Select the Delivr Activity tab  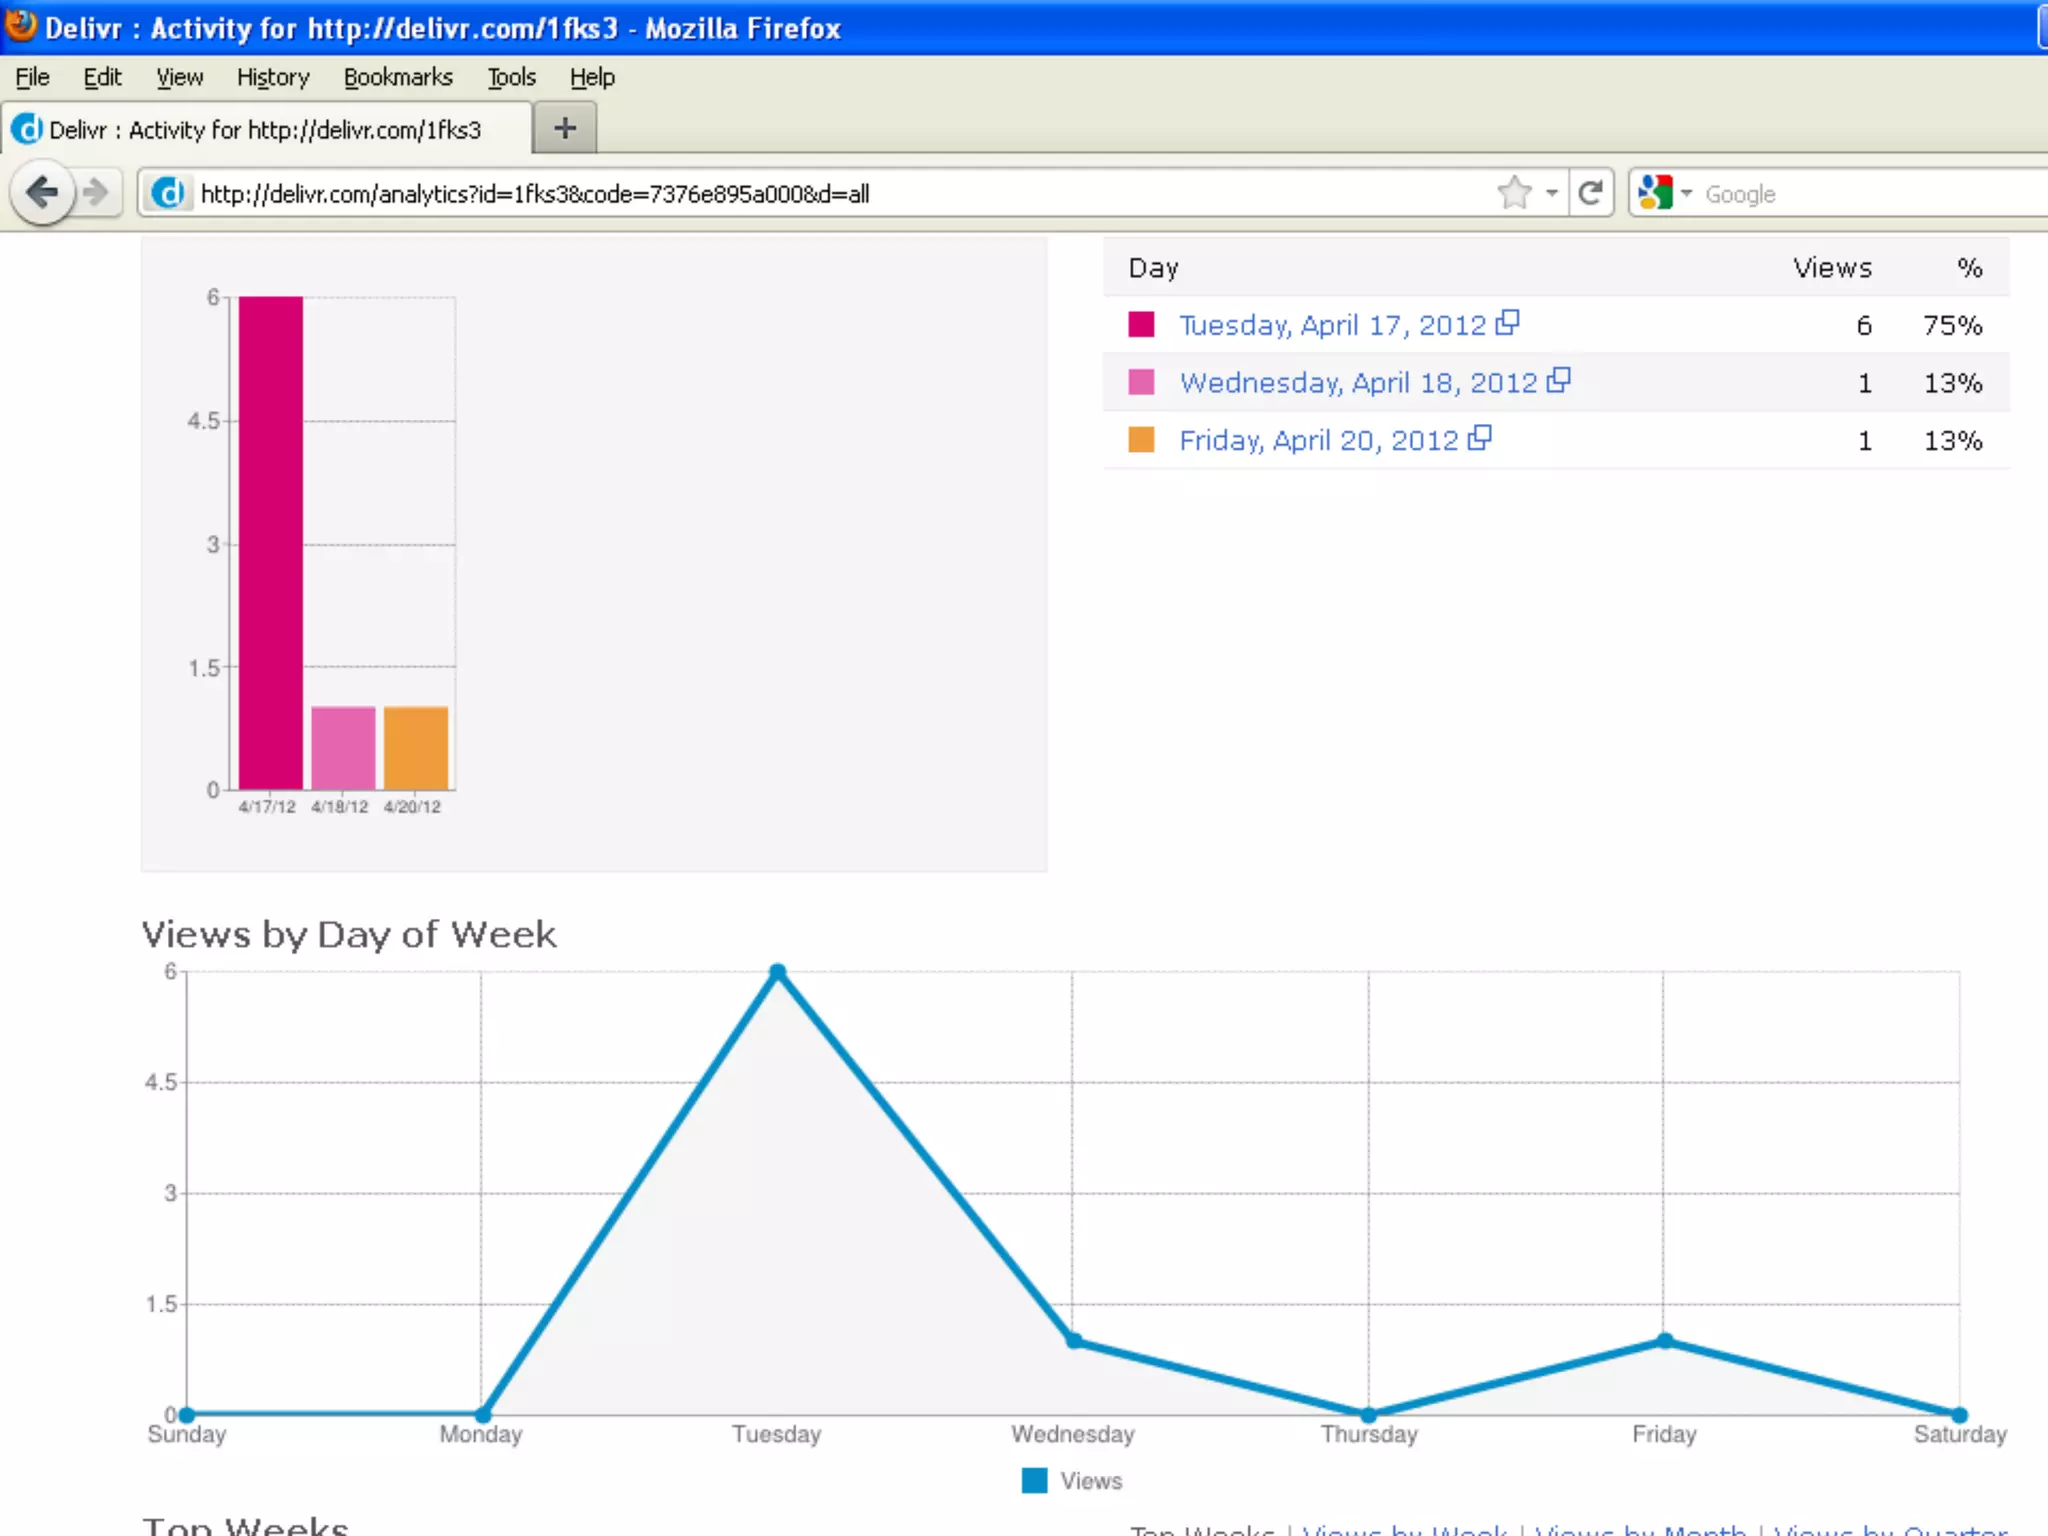[x=265, y=130]
